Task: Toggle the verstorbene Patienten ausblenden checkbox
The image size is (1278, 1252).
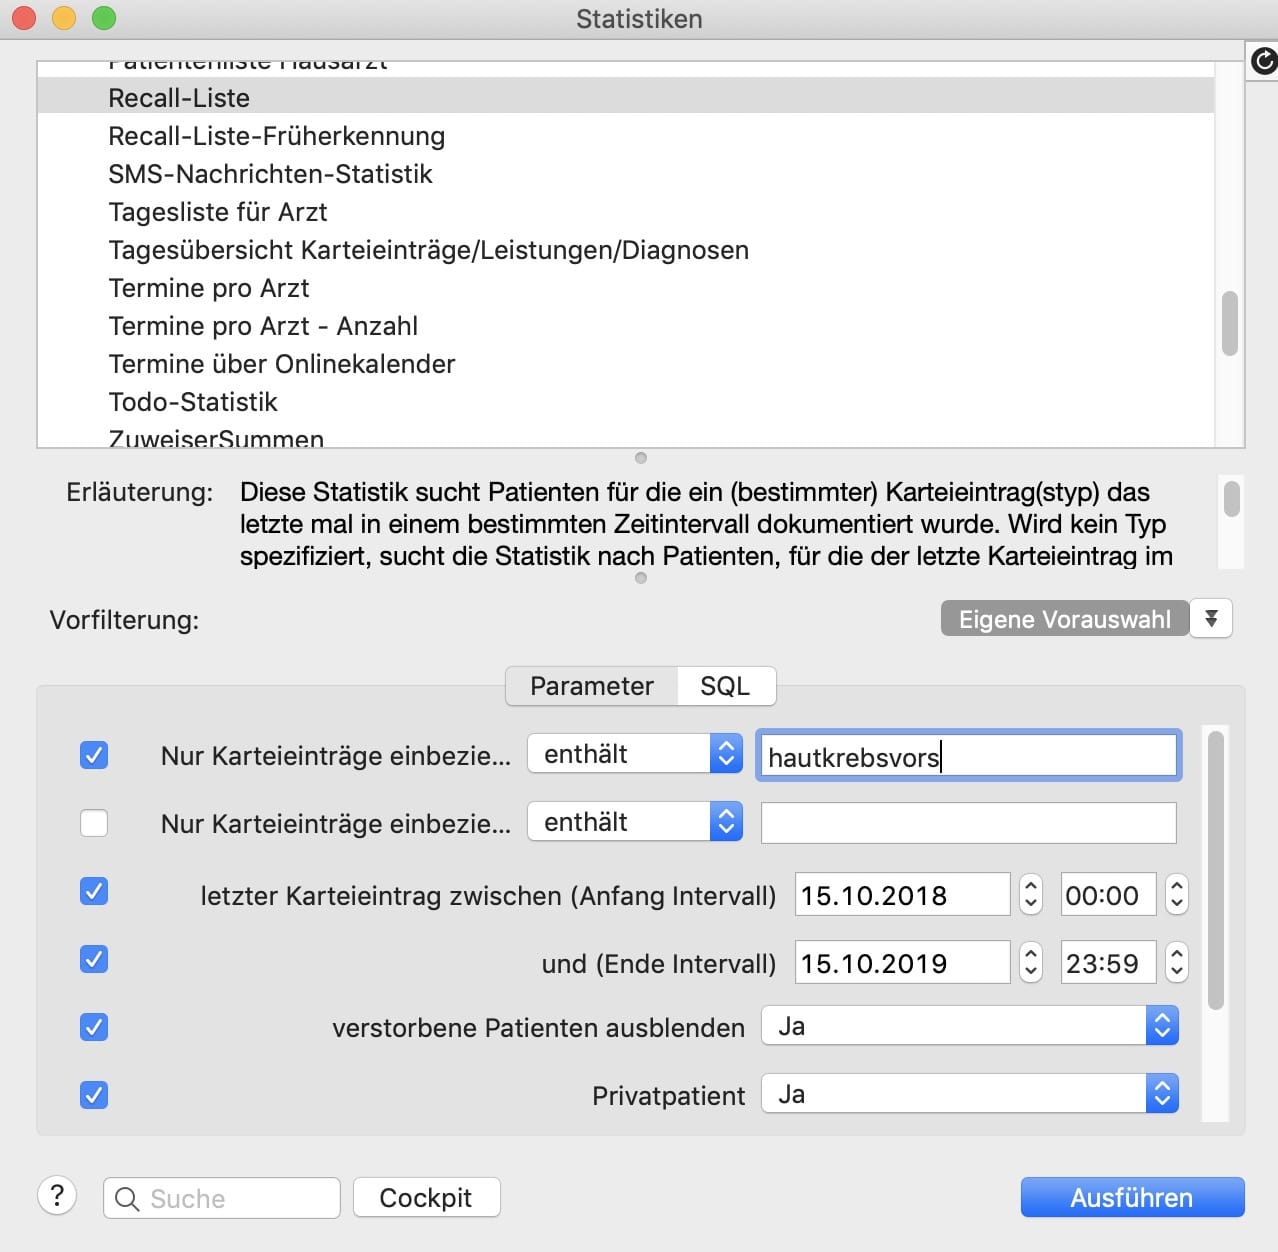Action: [x=94, y=1027]
